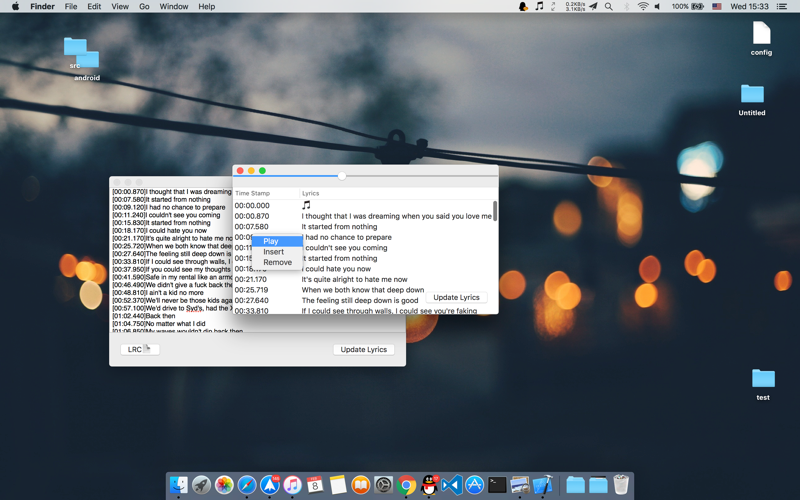Image resolution: width=800 pixels, height=500 pixels.
Task: Click the Time Stamp column header
Action: click(x=252, y=193)
